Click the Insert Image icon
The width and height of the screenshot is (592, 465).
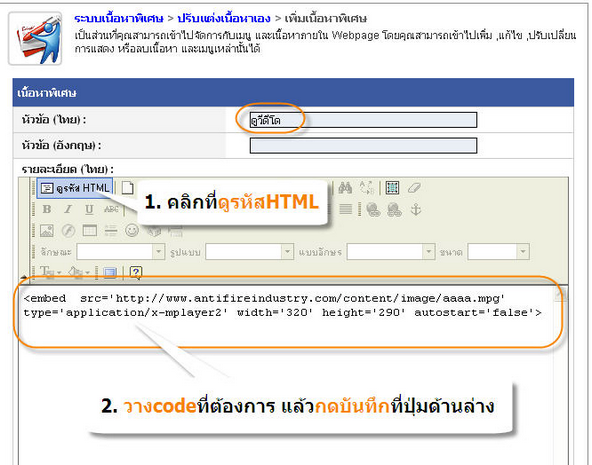pos(47,230)
